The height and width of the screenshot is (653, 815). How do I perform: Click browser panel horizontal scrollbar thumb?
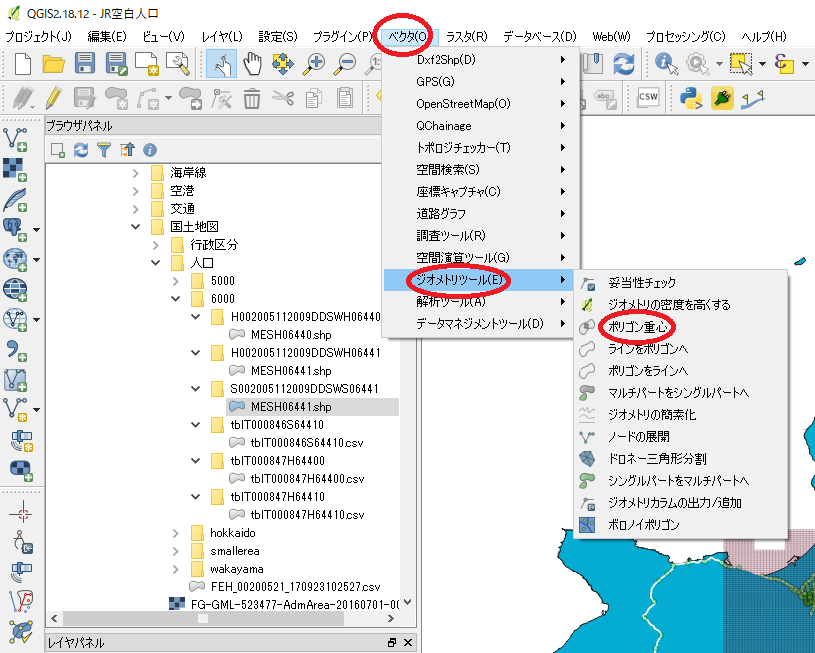[203, 618]
